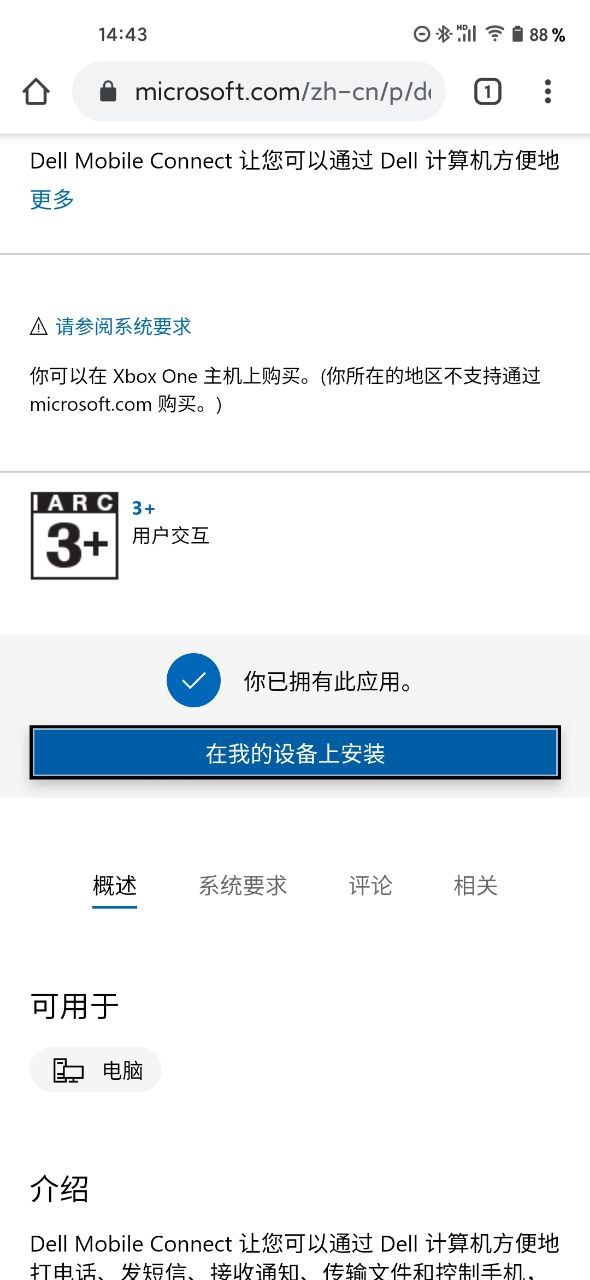Open Chrome's three-dot overflow menu

547,92
